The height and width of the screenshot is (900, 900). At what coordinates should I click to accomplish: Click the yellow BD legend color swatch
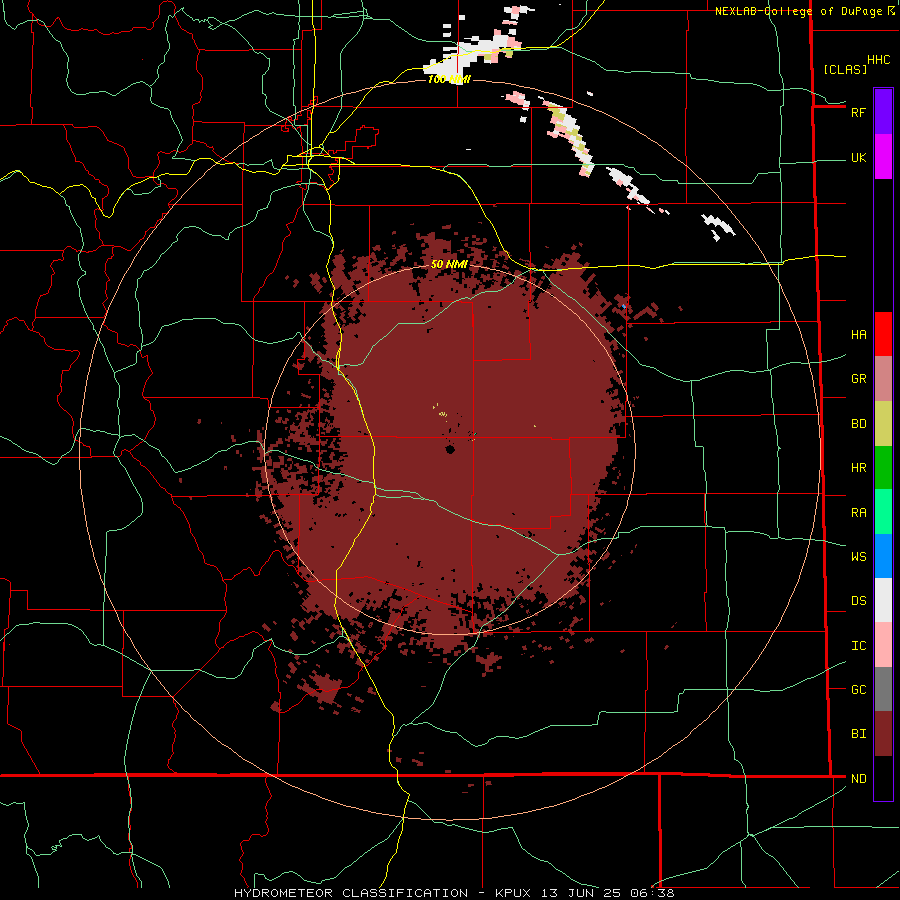pyautogui.click(x=883, y=424)
